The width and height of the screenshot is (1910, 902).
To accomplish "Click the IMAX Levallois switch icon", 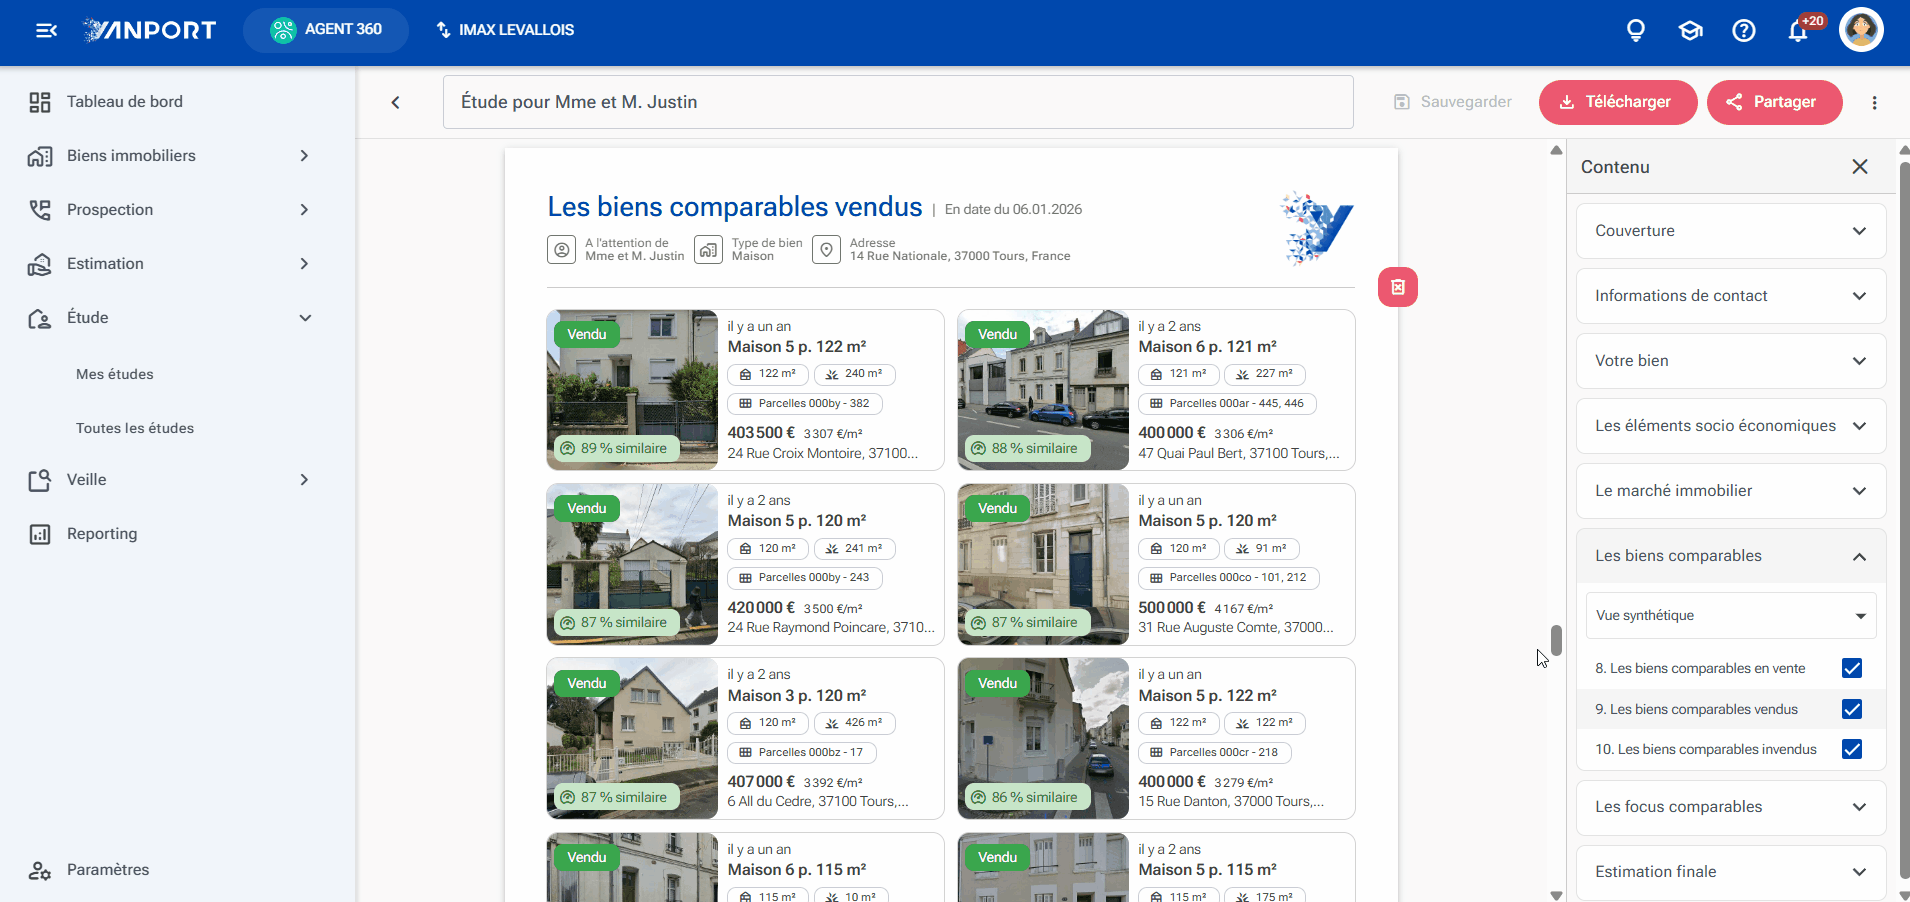I will click(443, 30).
